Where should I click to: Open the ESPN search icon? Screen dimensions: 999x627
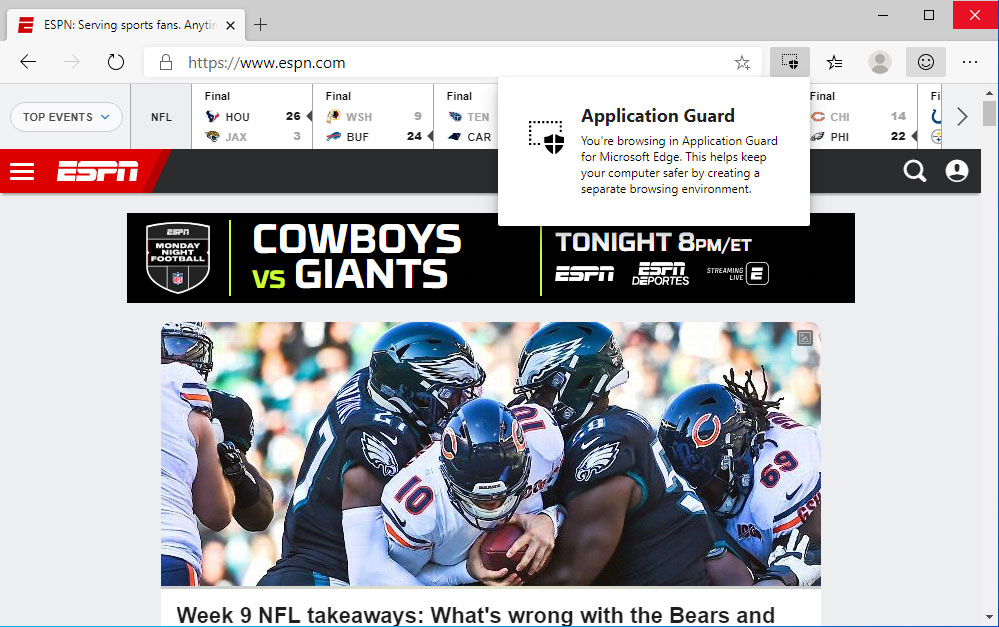(x=914, y=171)
